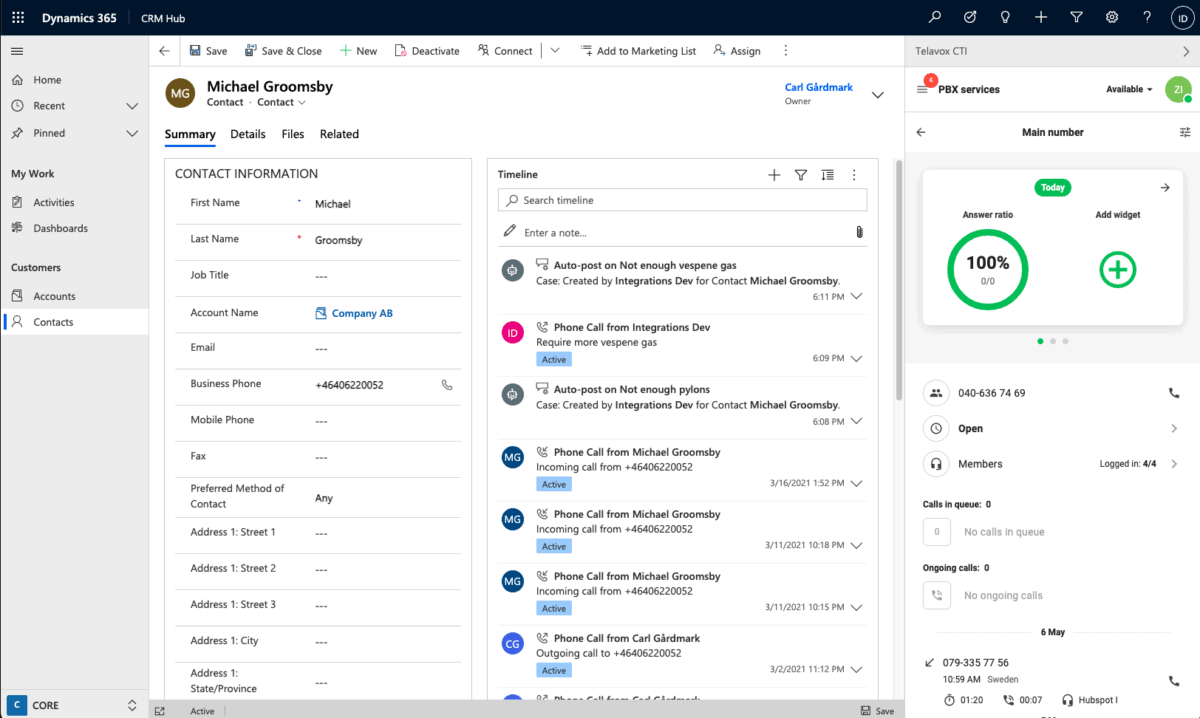This screenshot has height=718, width=1200.
Task: Switch to the Details tab
Action: (248, 134)
